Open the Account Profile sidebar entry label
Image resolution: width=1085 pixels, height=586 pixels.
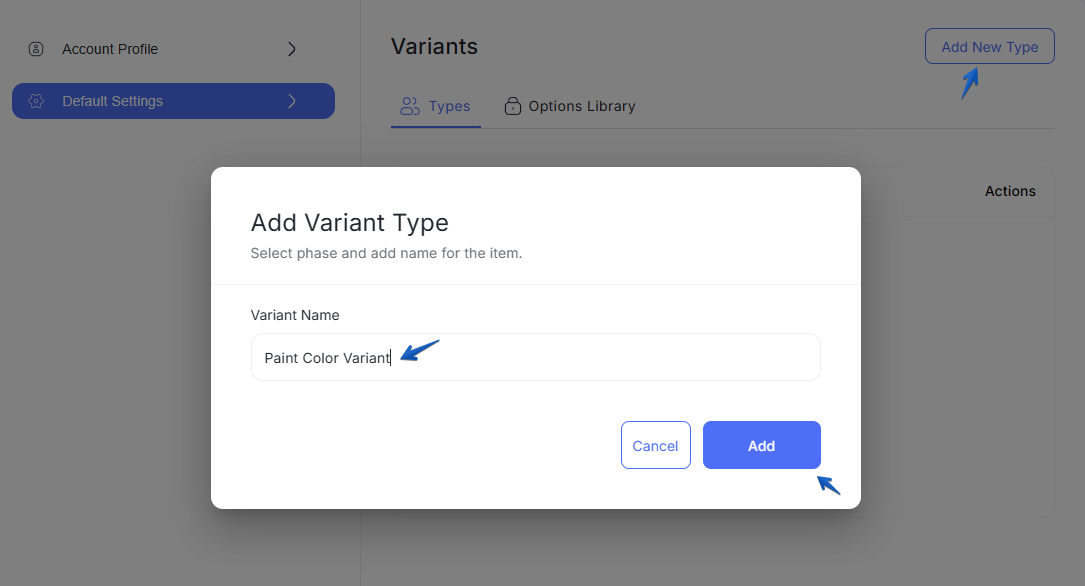tap(110, 49)
